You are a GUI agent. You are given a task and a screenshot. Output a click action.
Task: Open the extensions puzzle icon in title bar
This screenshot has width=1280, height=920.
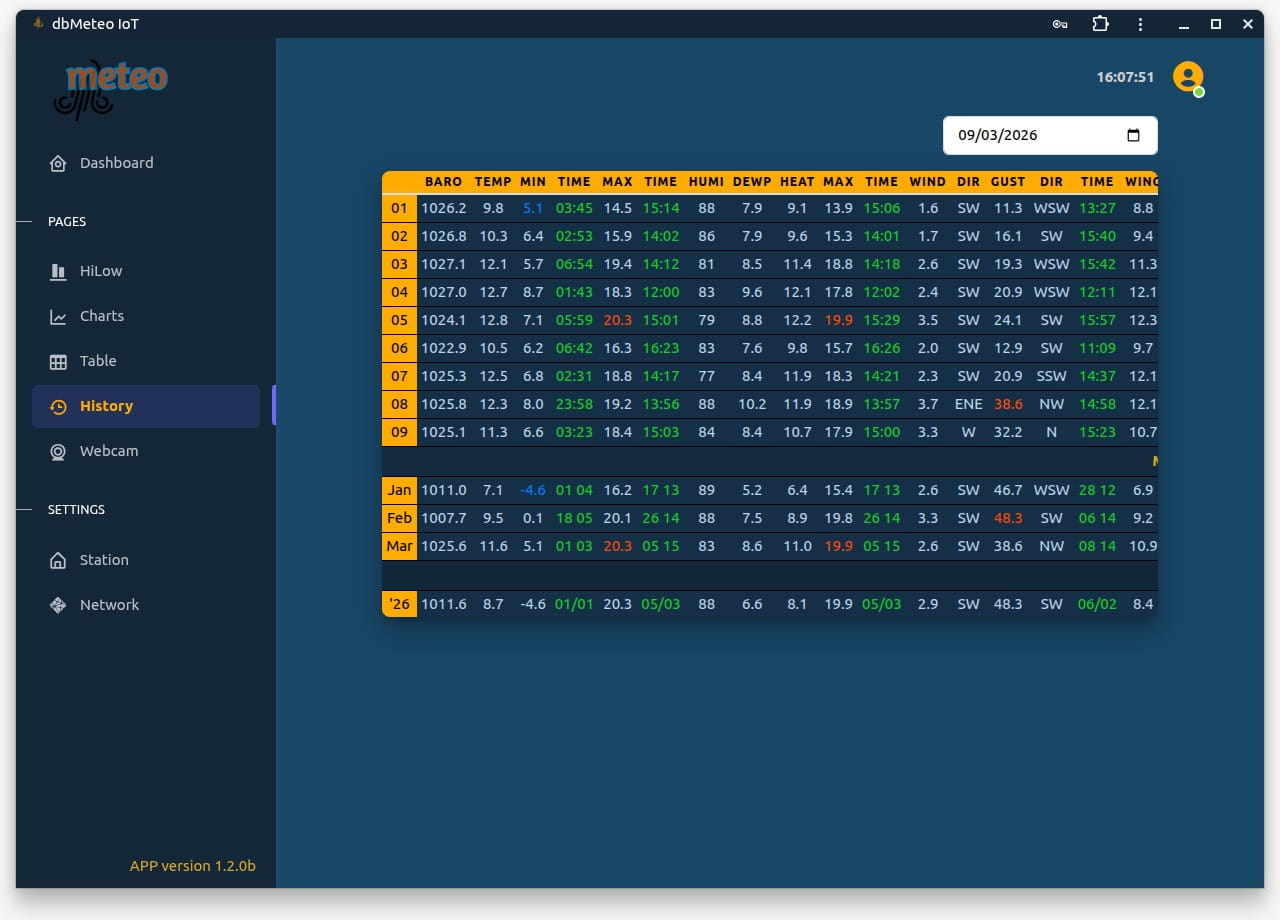[x=1100, y=24]
